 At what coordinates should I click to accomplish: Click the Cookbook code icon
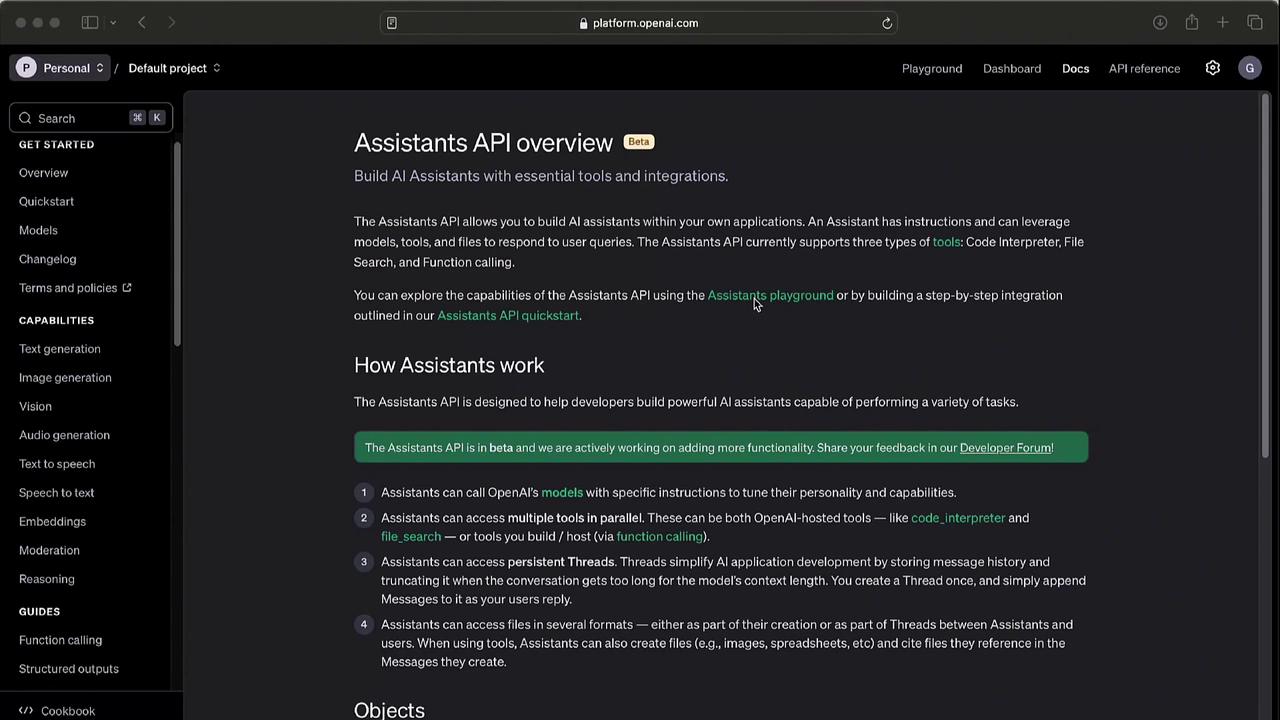26,711
